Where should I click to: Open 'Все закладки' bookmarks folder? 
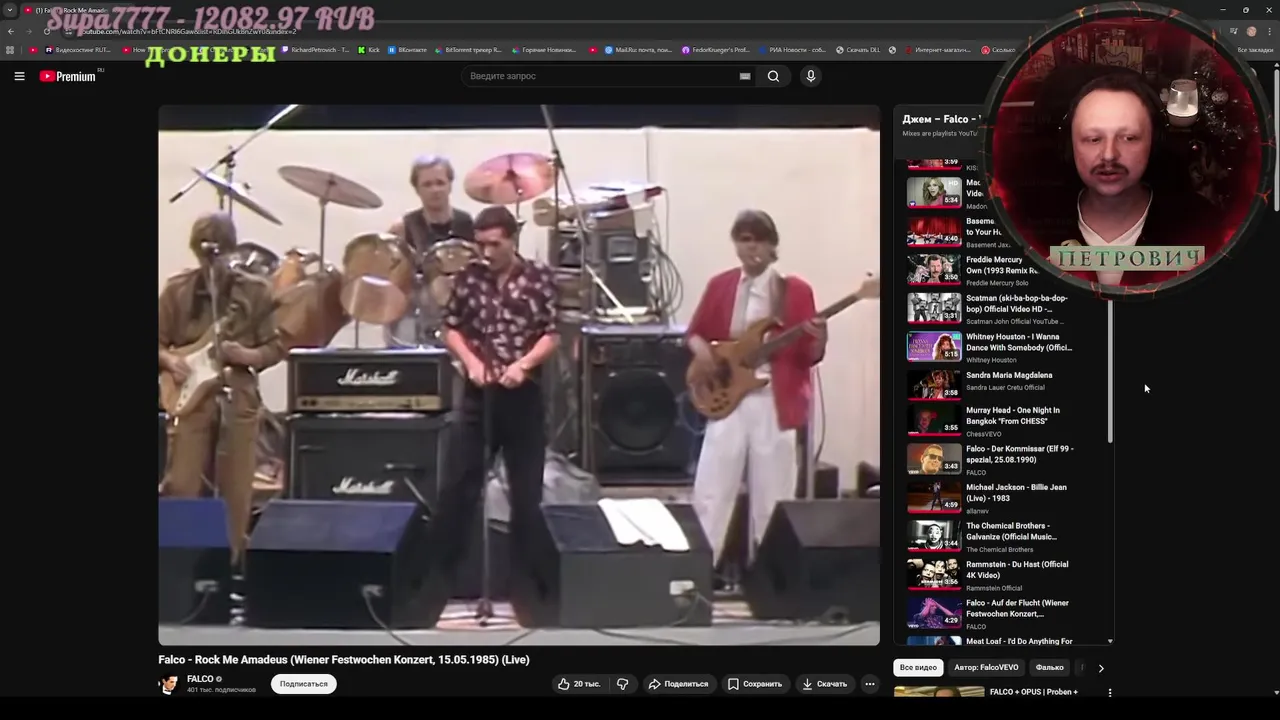[1250, 50]
